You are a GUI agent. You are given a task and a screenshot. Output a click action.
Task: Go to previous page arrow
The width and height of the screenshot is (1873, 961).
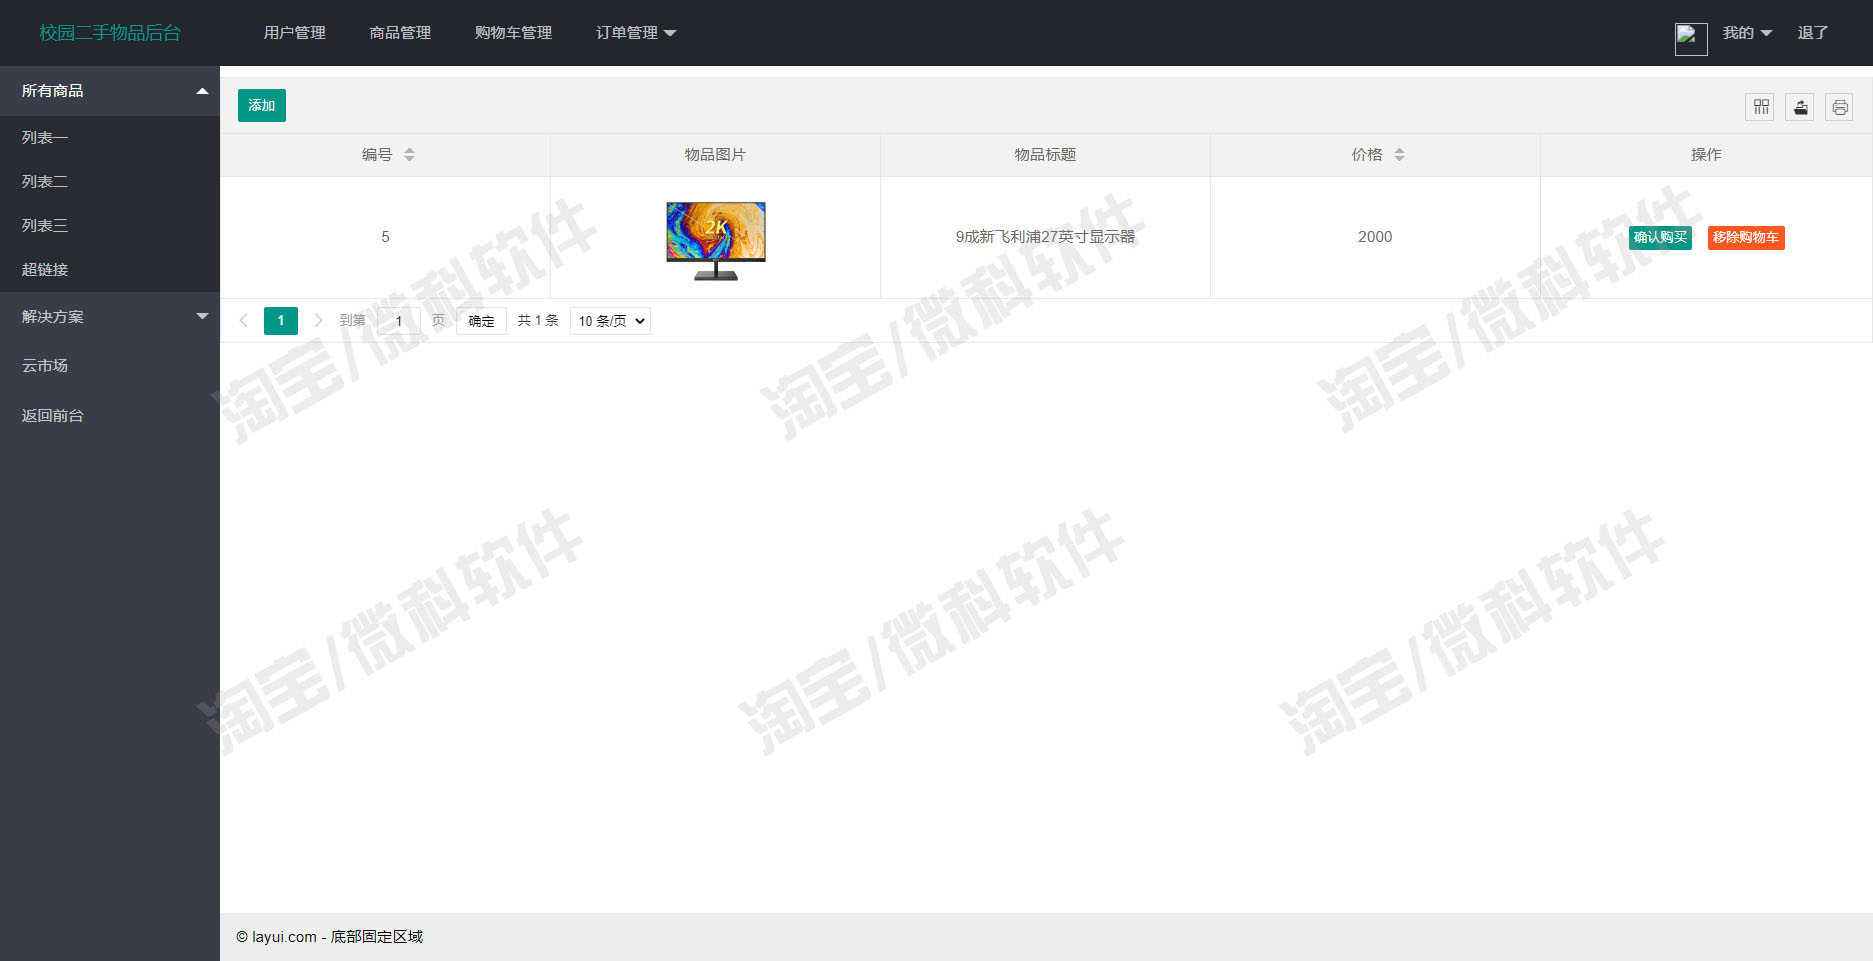244,320
